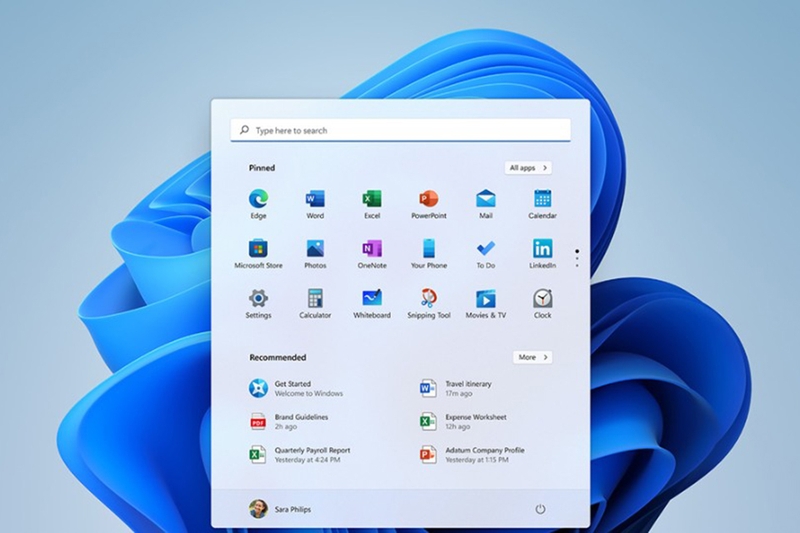Click the power button icon

[540, 509]
